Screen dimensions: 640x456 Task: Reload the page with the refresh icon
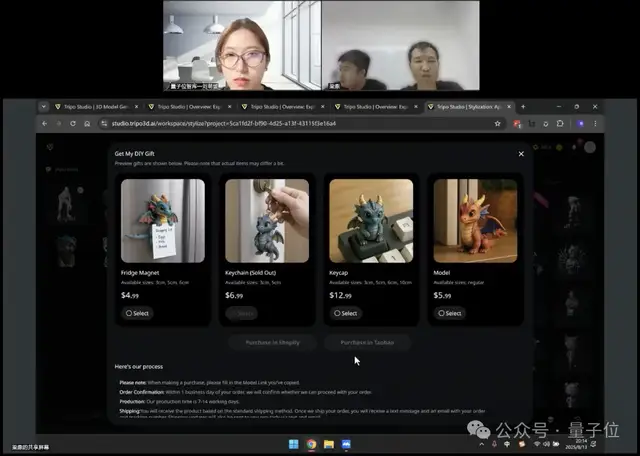tap(73, 123)
